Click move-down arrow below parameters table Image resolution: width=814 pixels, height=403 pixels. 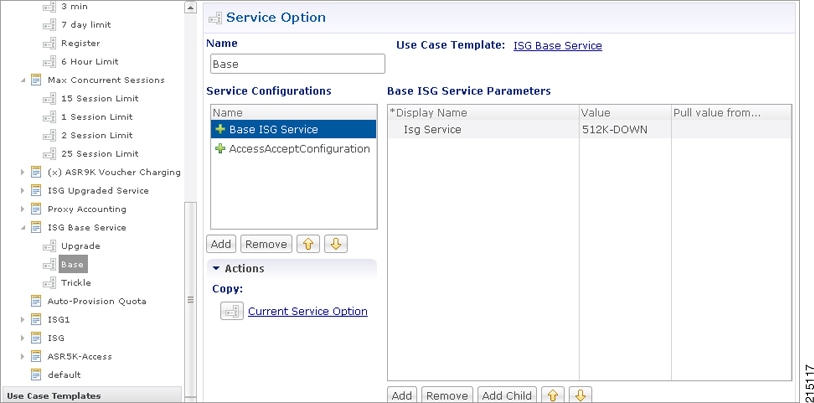[x=580, y=396]
